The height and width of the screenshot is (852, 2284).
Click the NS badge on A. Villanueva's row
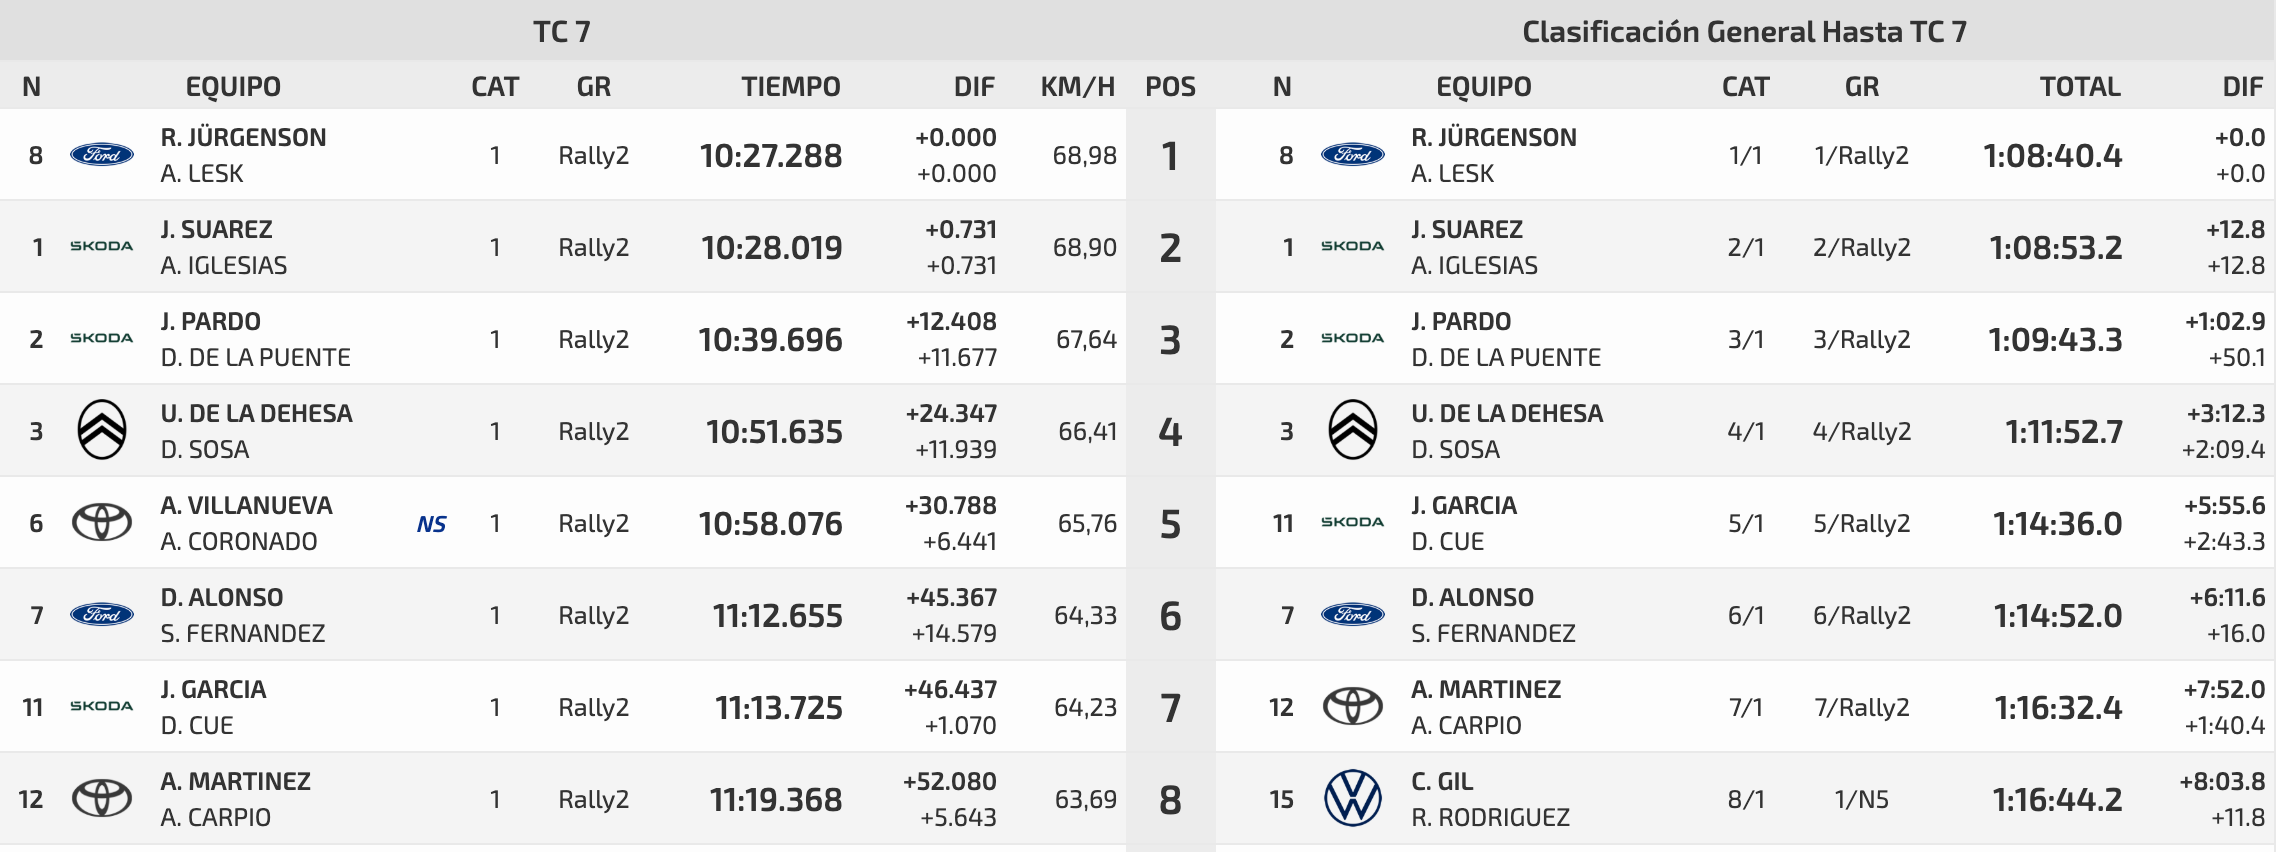point(432,524)
